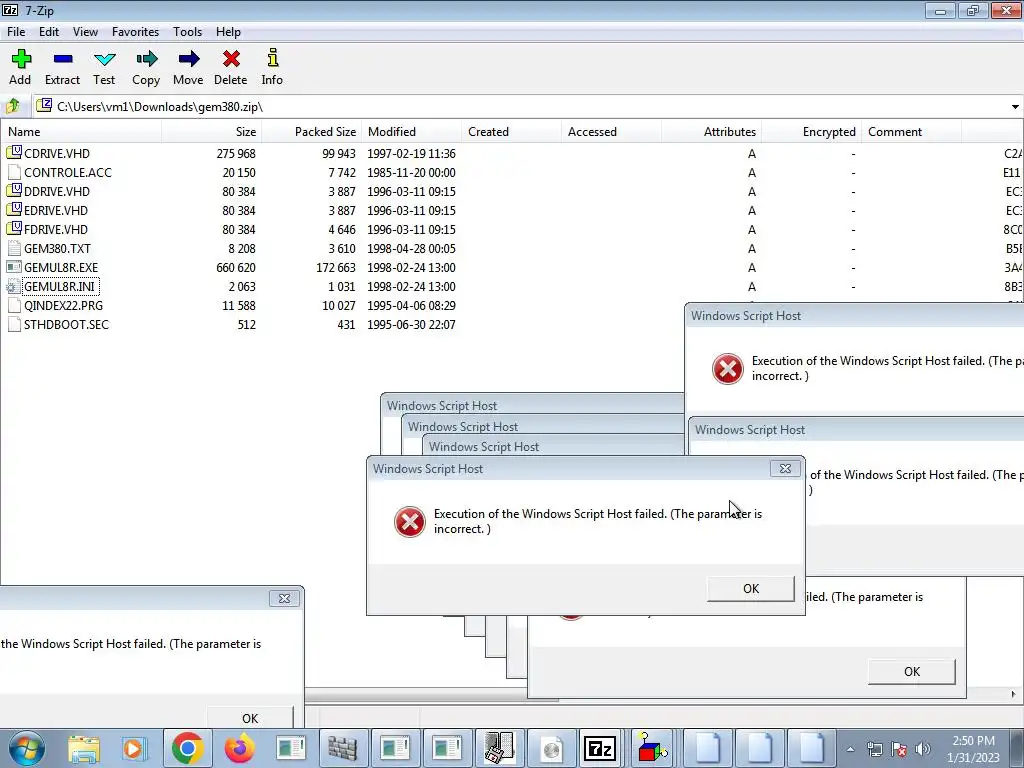The width and height of the screenshot is (1024, 768).
Task: Click OK in the frontmost Script Host dialog
Action: [751, 588]
